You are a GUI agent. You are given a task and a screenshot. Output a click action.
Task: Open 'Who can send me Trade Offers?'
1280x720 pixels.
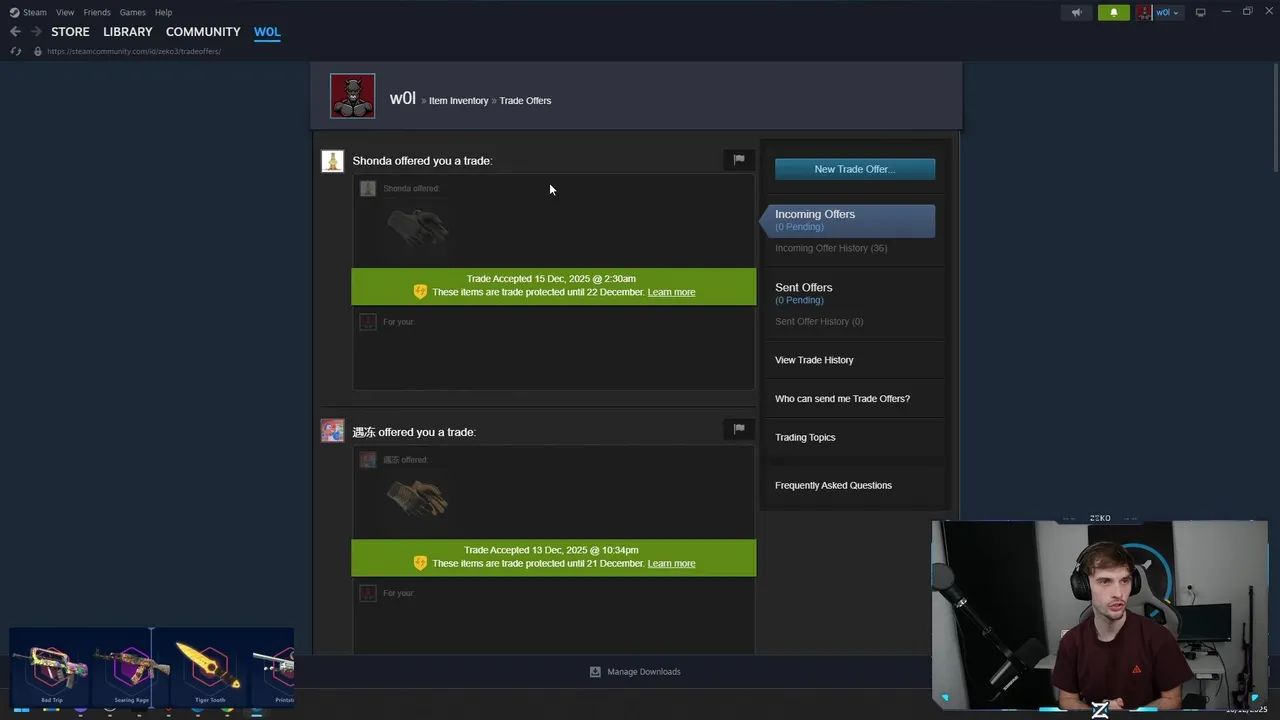tap(842, 399)
